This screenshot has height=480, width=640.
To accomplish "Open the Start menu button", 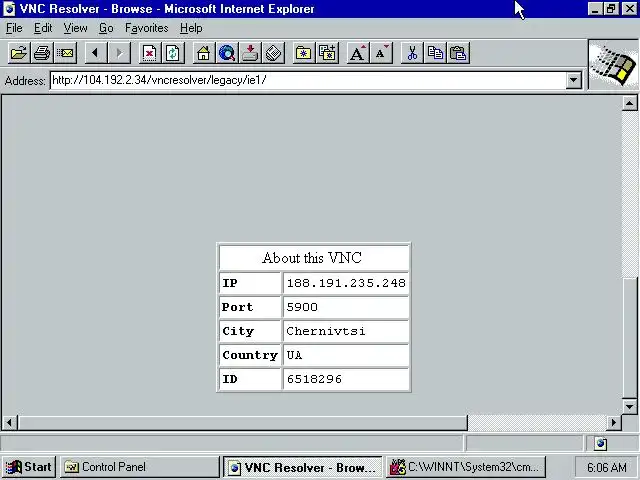I will (x=29, y=467).
